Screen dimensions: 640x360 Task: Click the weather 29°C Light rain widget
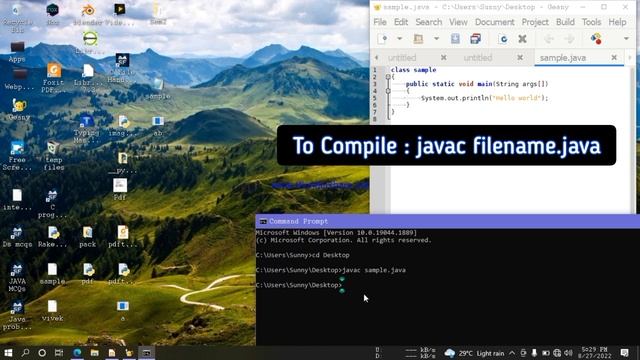click(x=474, y=353)
